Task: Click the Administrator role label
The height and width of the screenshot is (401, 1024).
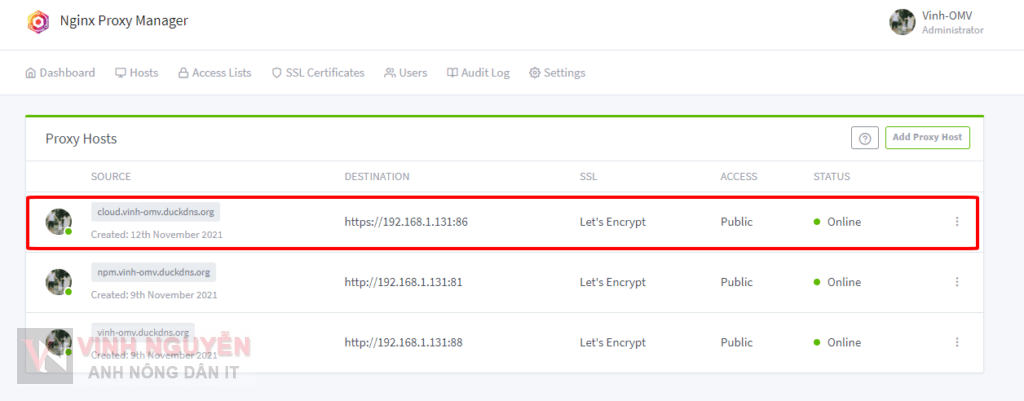Action: [x=953, y=30]
